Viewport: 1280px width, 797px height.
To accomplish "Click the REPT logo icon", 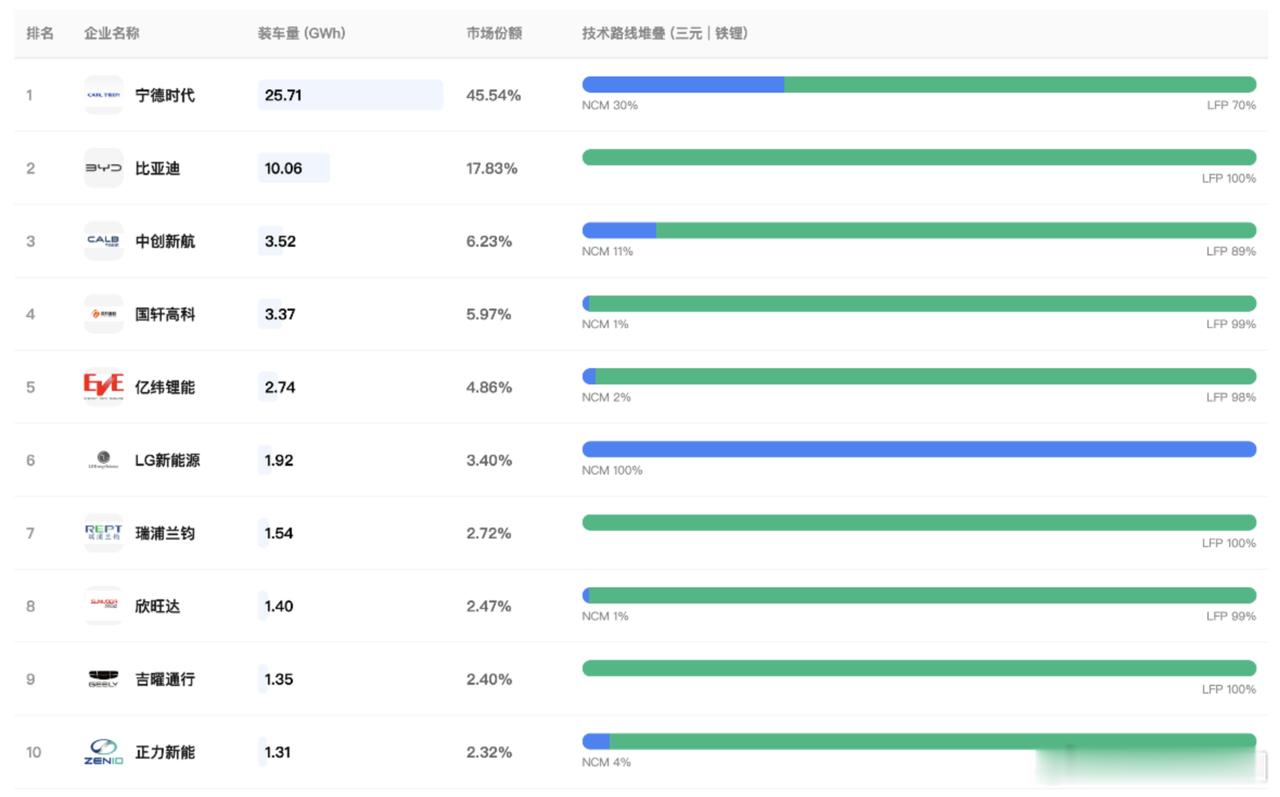I will 104,533.
